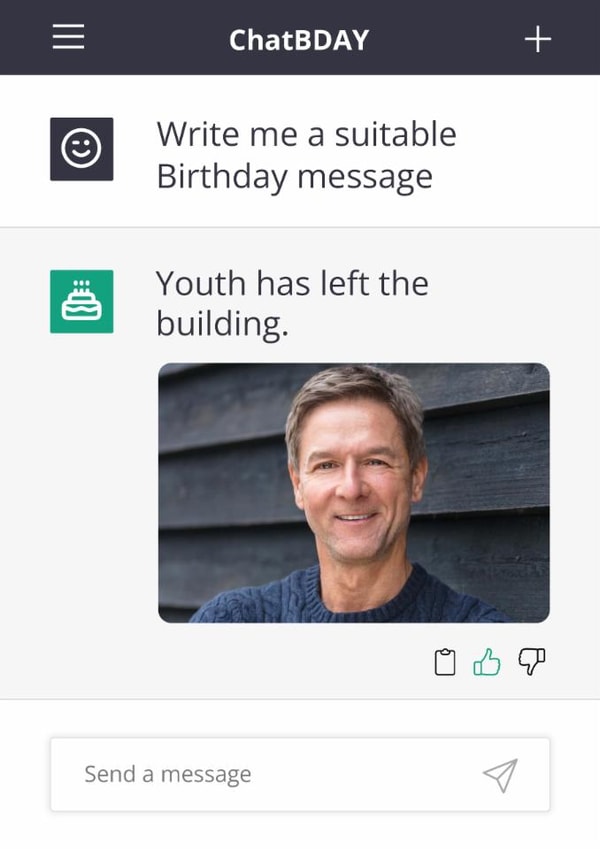600x849 pixels.
Task: Click the smiley face user avatar
Action: click(83, 148)
